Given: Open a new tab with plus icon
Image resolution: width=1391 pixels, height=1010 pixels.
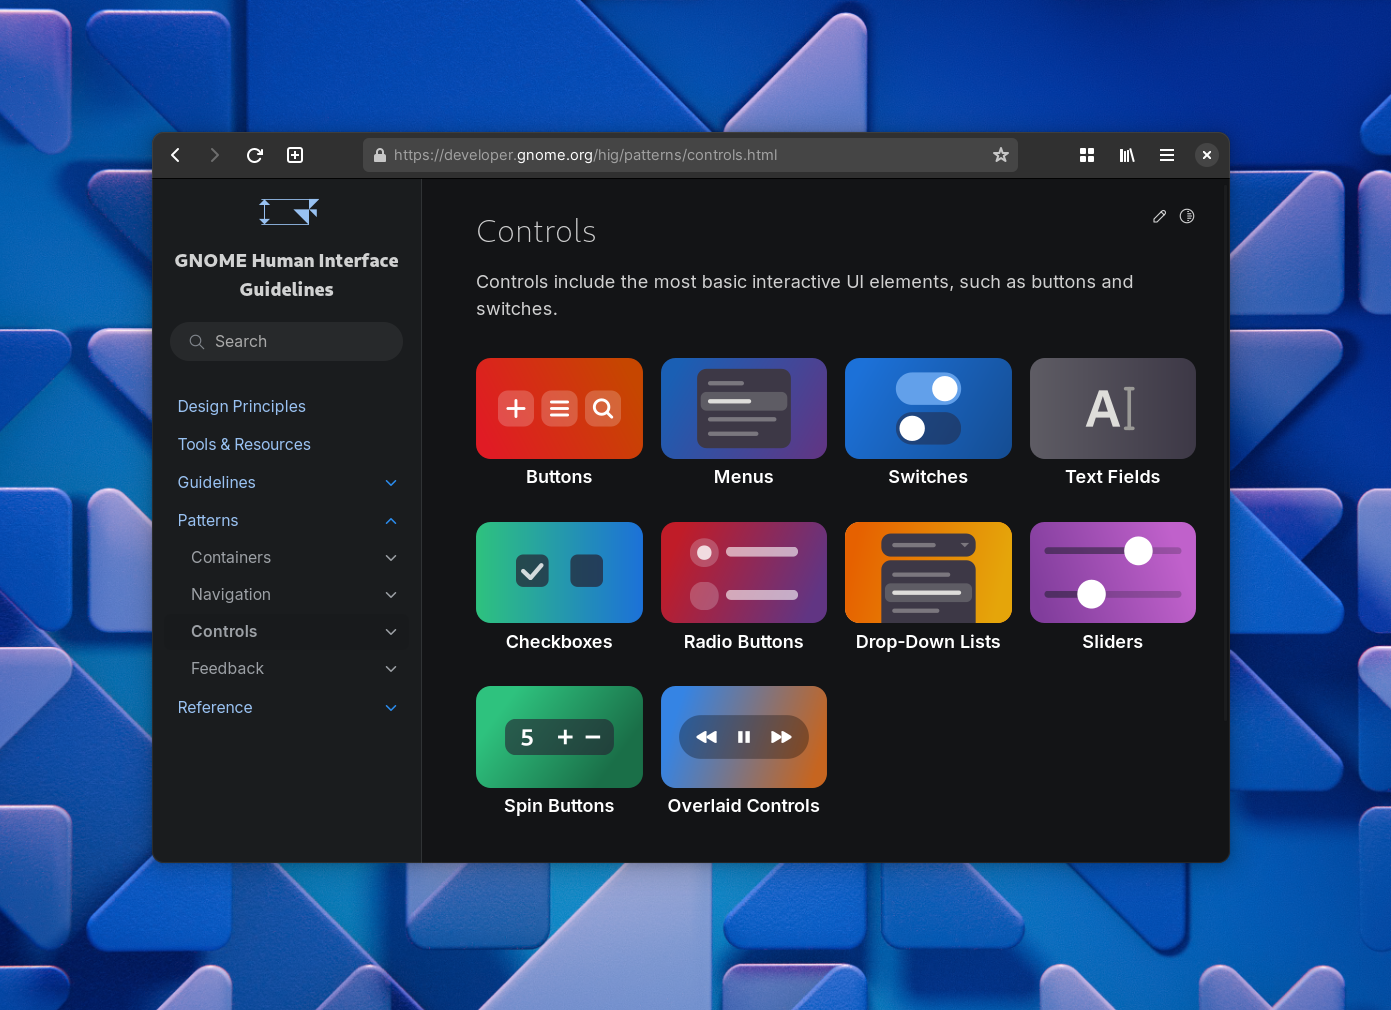Looking at the screenshot, I should [295, 155].
